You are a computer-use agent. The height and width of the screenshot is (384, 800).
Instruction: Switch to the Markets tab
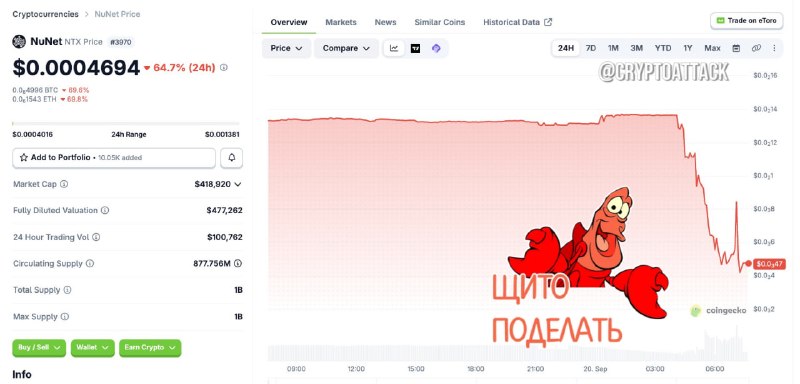[341, 22]
